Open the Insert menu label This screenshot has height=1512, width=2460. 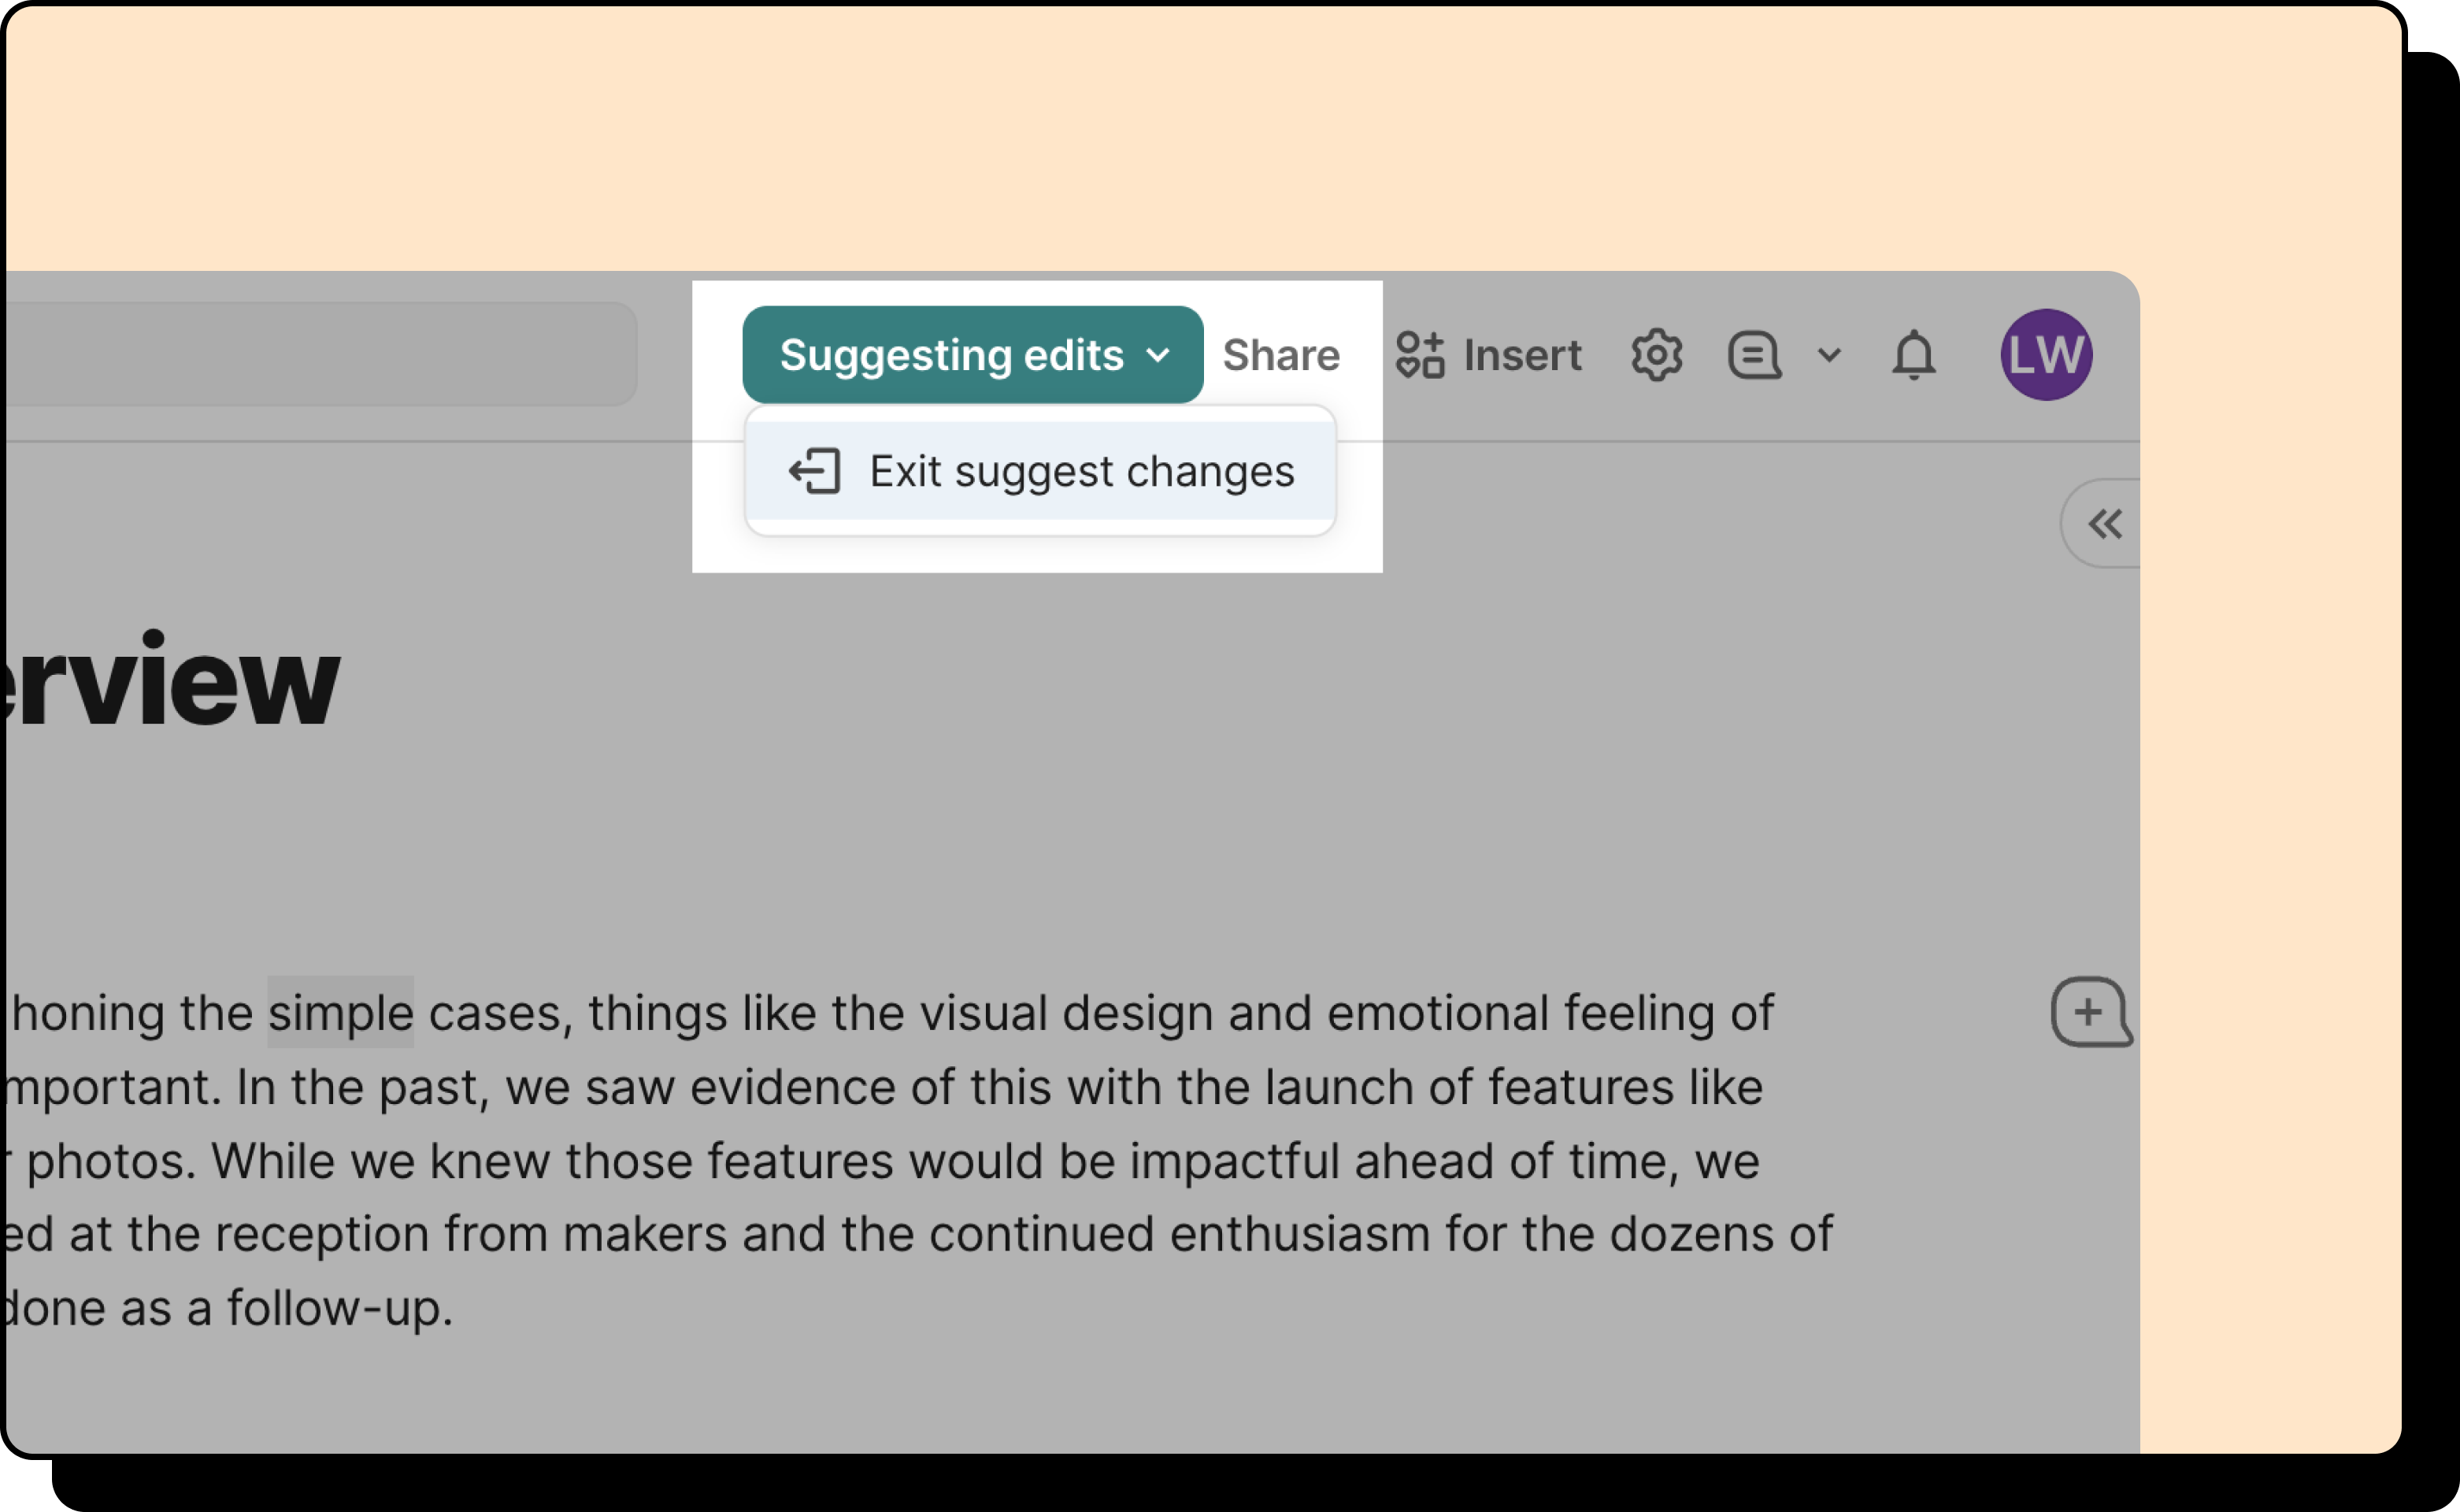pyautogui.click(x=1522, y=355)
